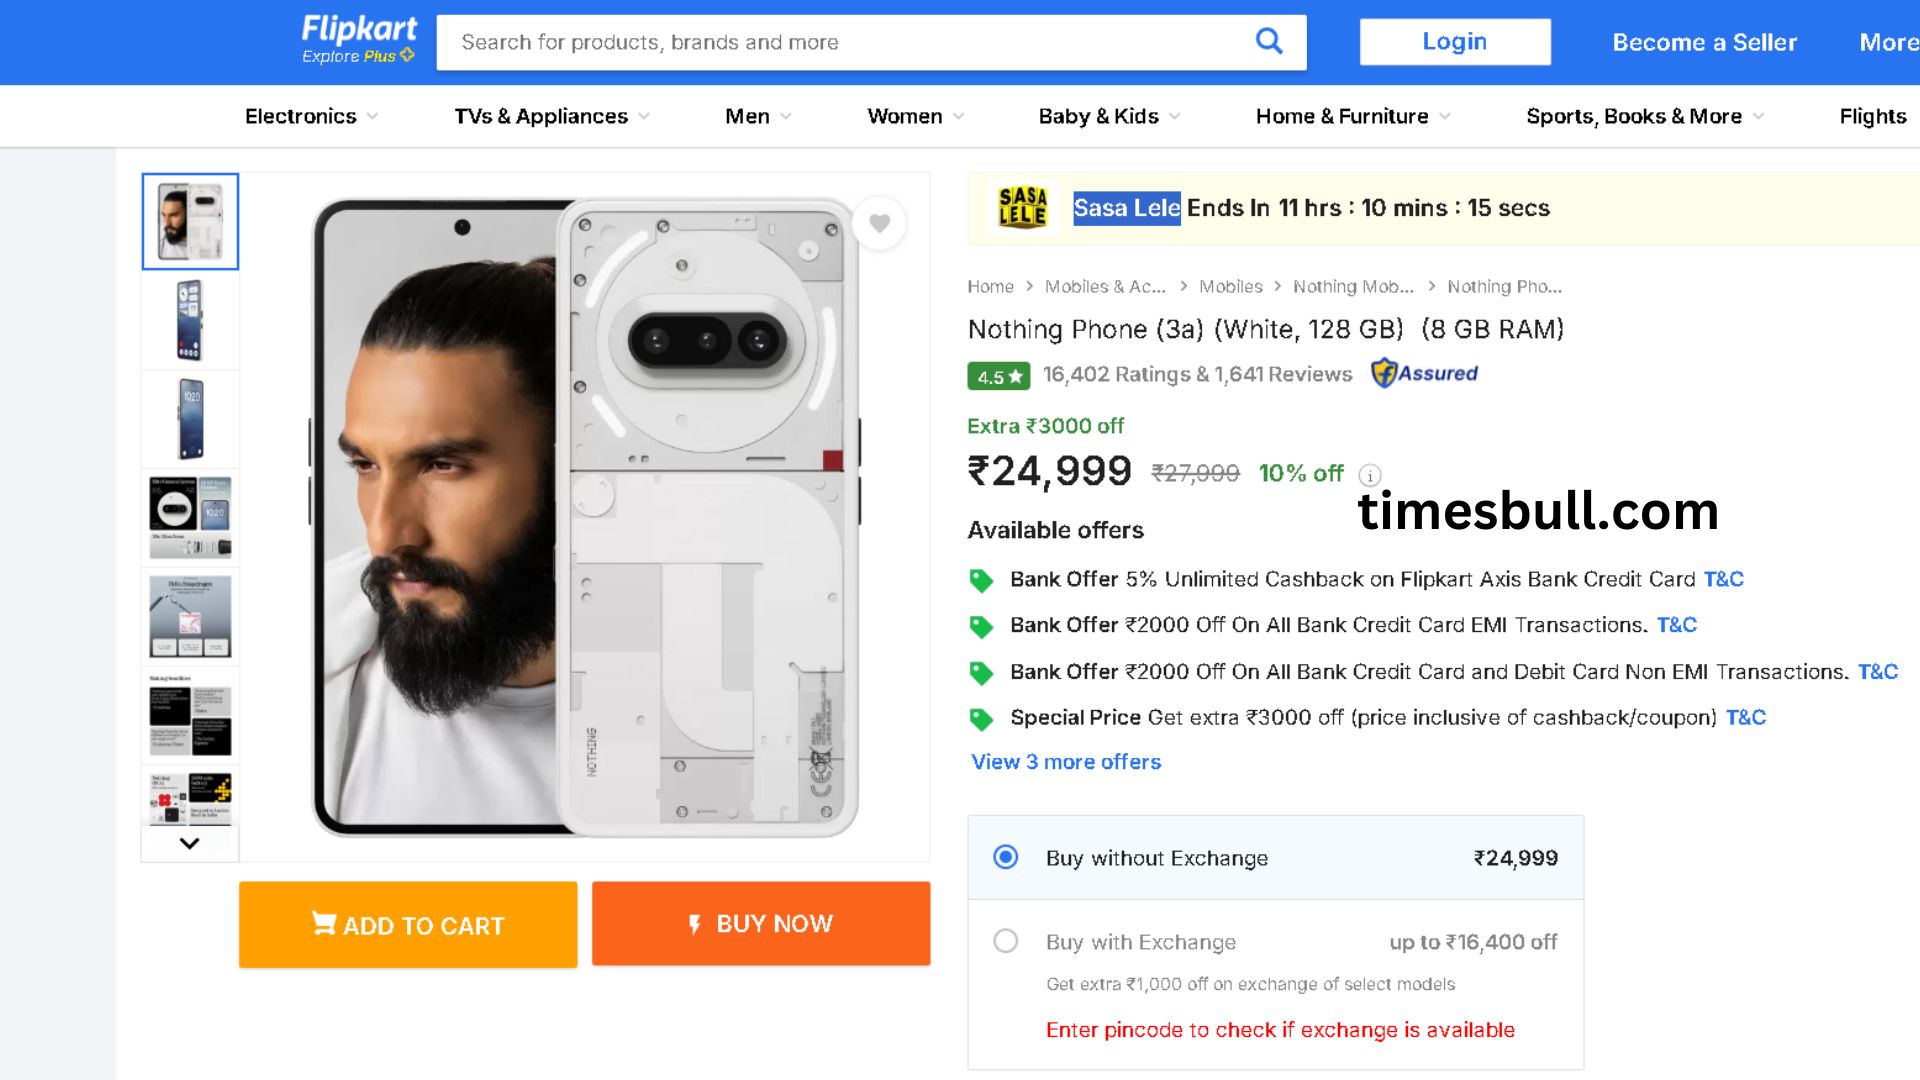Image resolution: width=1920 pixels, height=1080 pixels.
Task: Click the 4.5 star rating badge
Action: [x=998, y=376]
